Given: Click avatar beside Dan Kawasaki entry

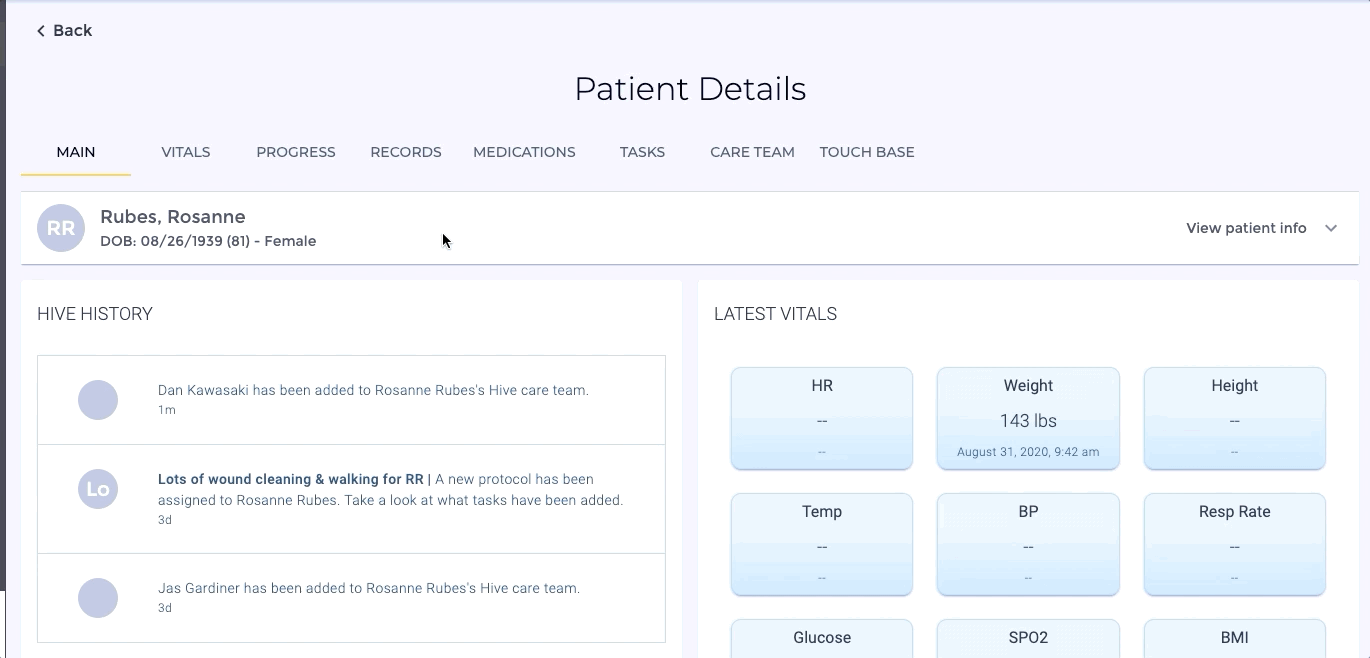Looking at the screenshot, I should [x=98, y=400].
